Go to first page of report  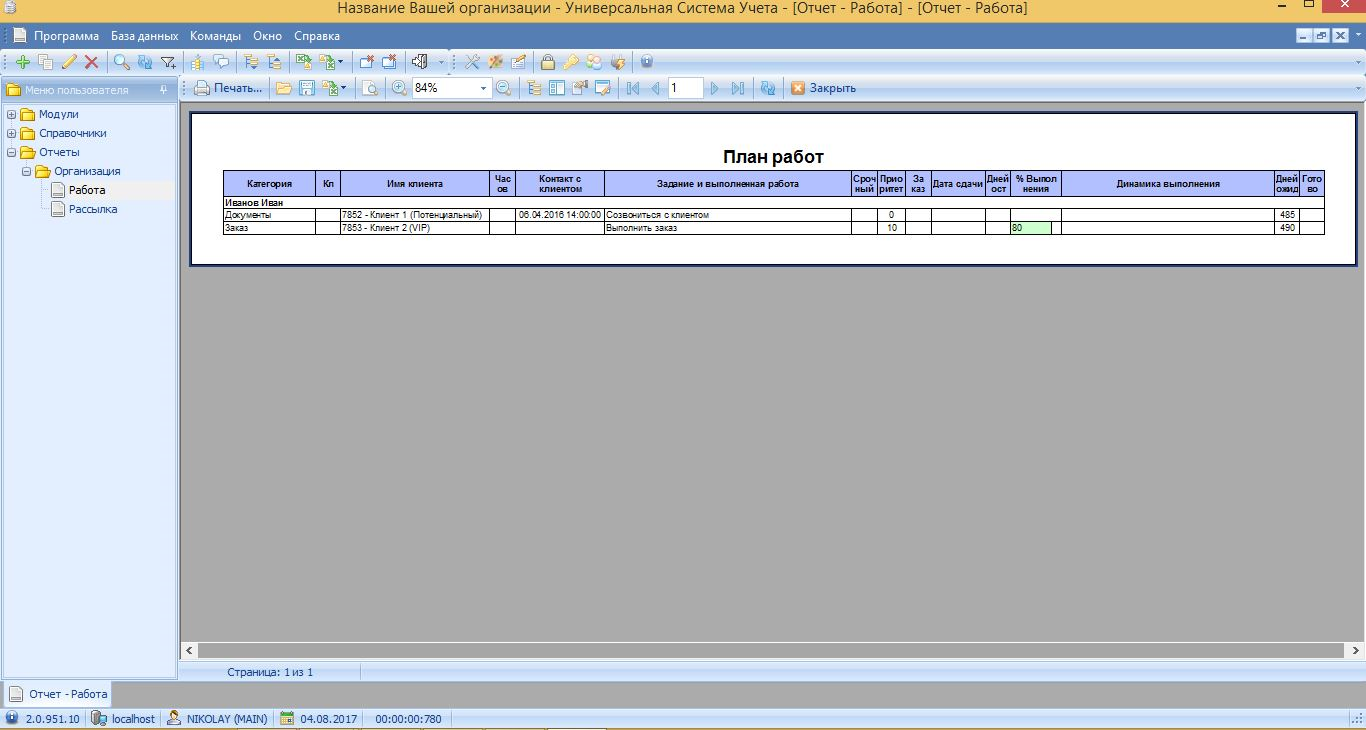[633, 88]
